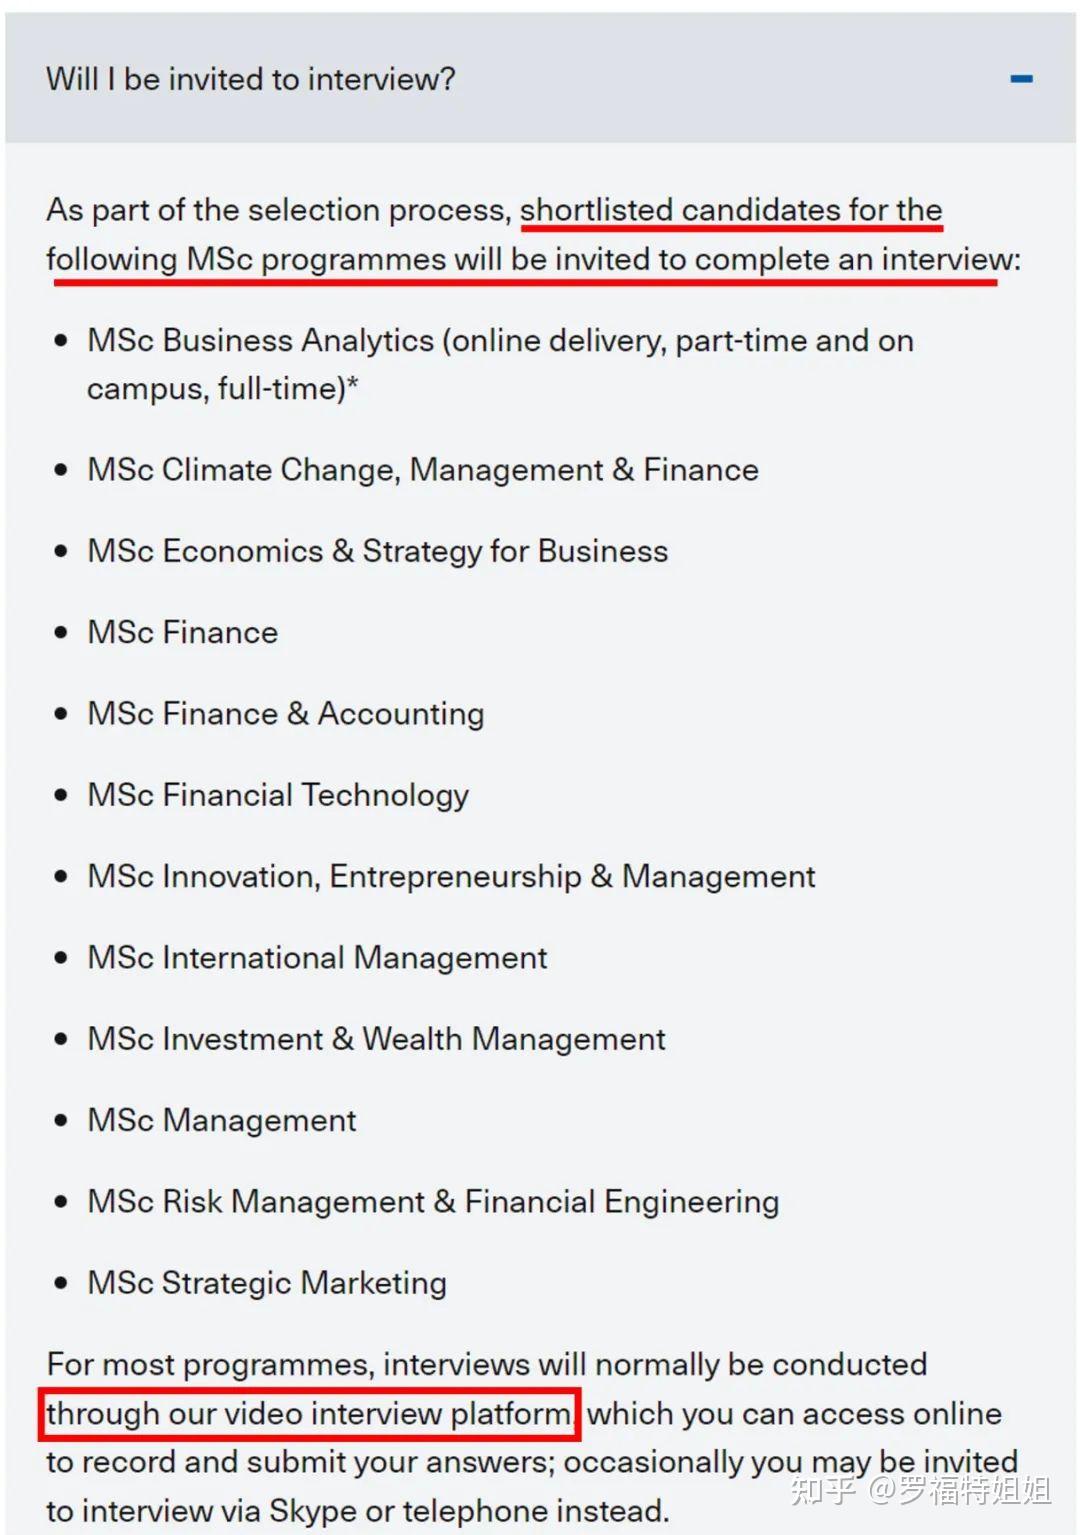This screenshot has width=1080, height=1535.
Task: Click the "As part of the selection process" text
Action: 278,210
